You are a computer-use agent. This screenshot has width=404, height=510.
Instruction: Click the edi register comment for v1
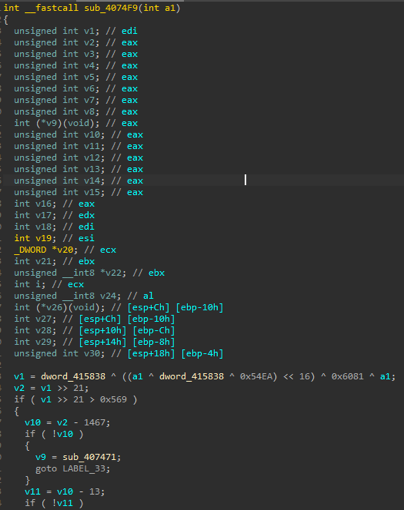point(129,31)
